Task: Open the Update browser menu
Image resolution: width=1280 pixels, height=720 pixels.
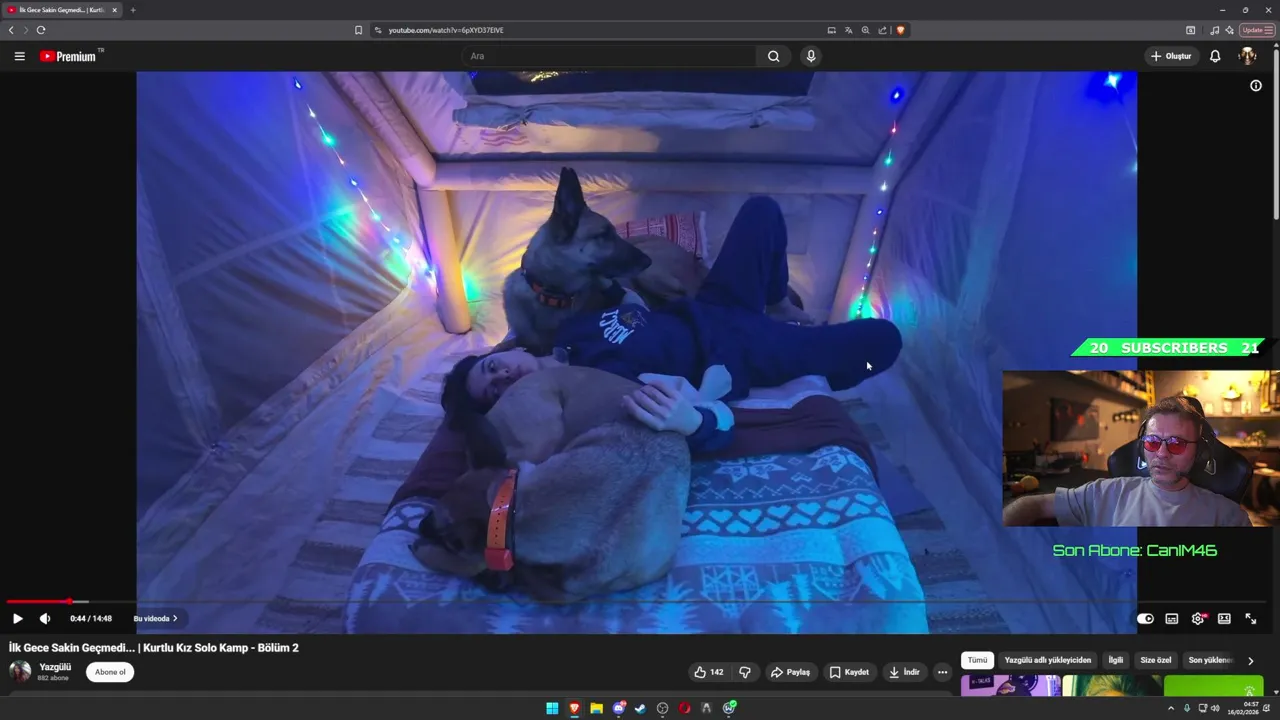Action: point(1257,30)
